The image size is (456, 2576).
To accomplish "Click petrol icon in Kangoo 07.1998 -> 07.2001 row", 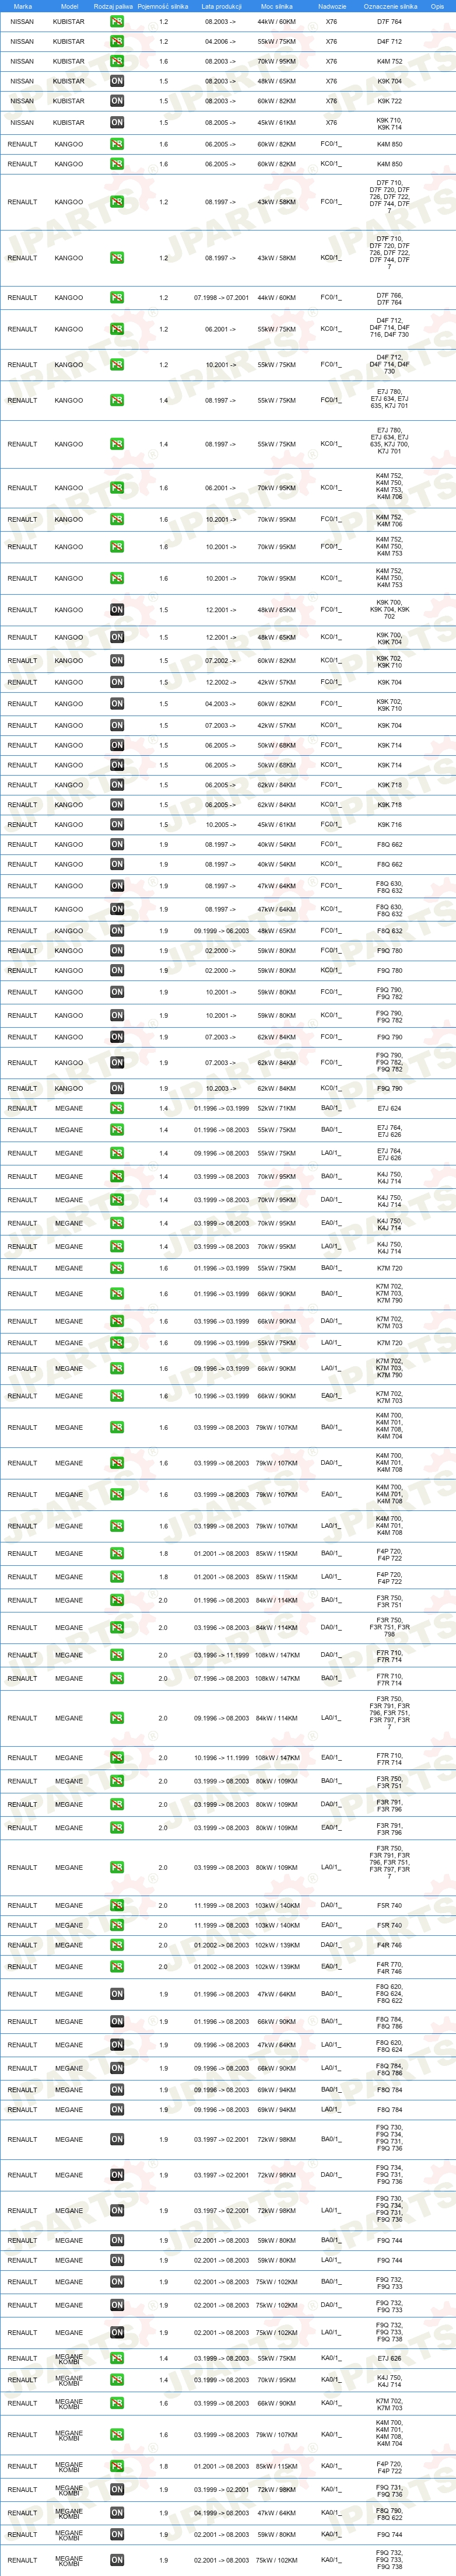I will (x=117, y=298).
